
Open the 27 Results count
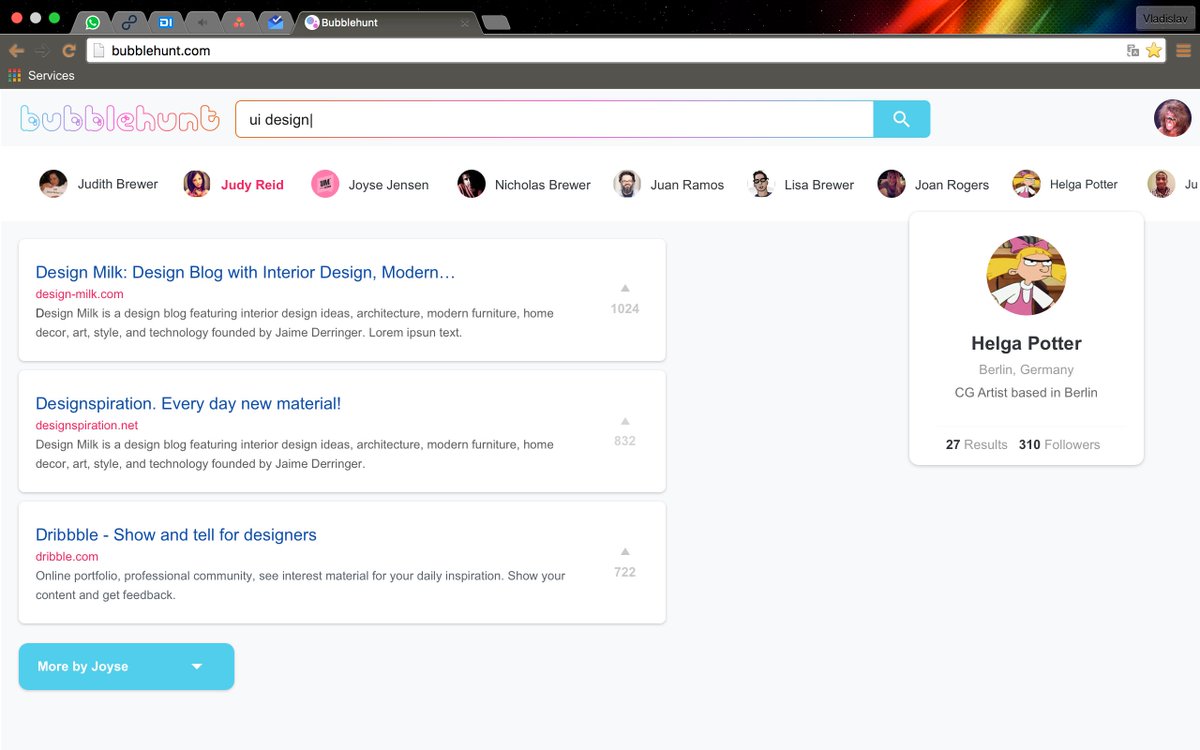coord(976,445)
